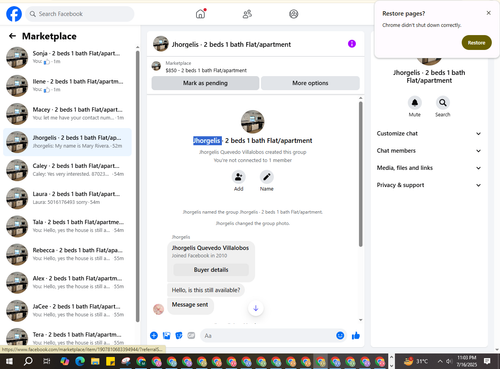
Task: Open Tera conversation
Action: click(x=68, y=337)
